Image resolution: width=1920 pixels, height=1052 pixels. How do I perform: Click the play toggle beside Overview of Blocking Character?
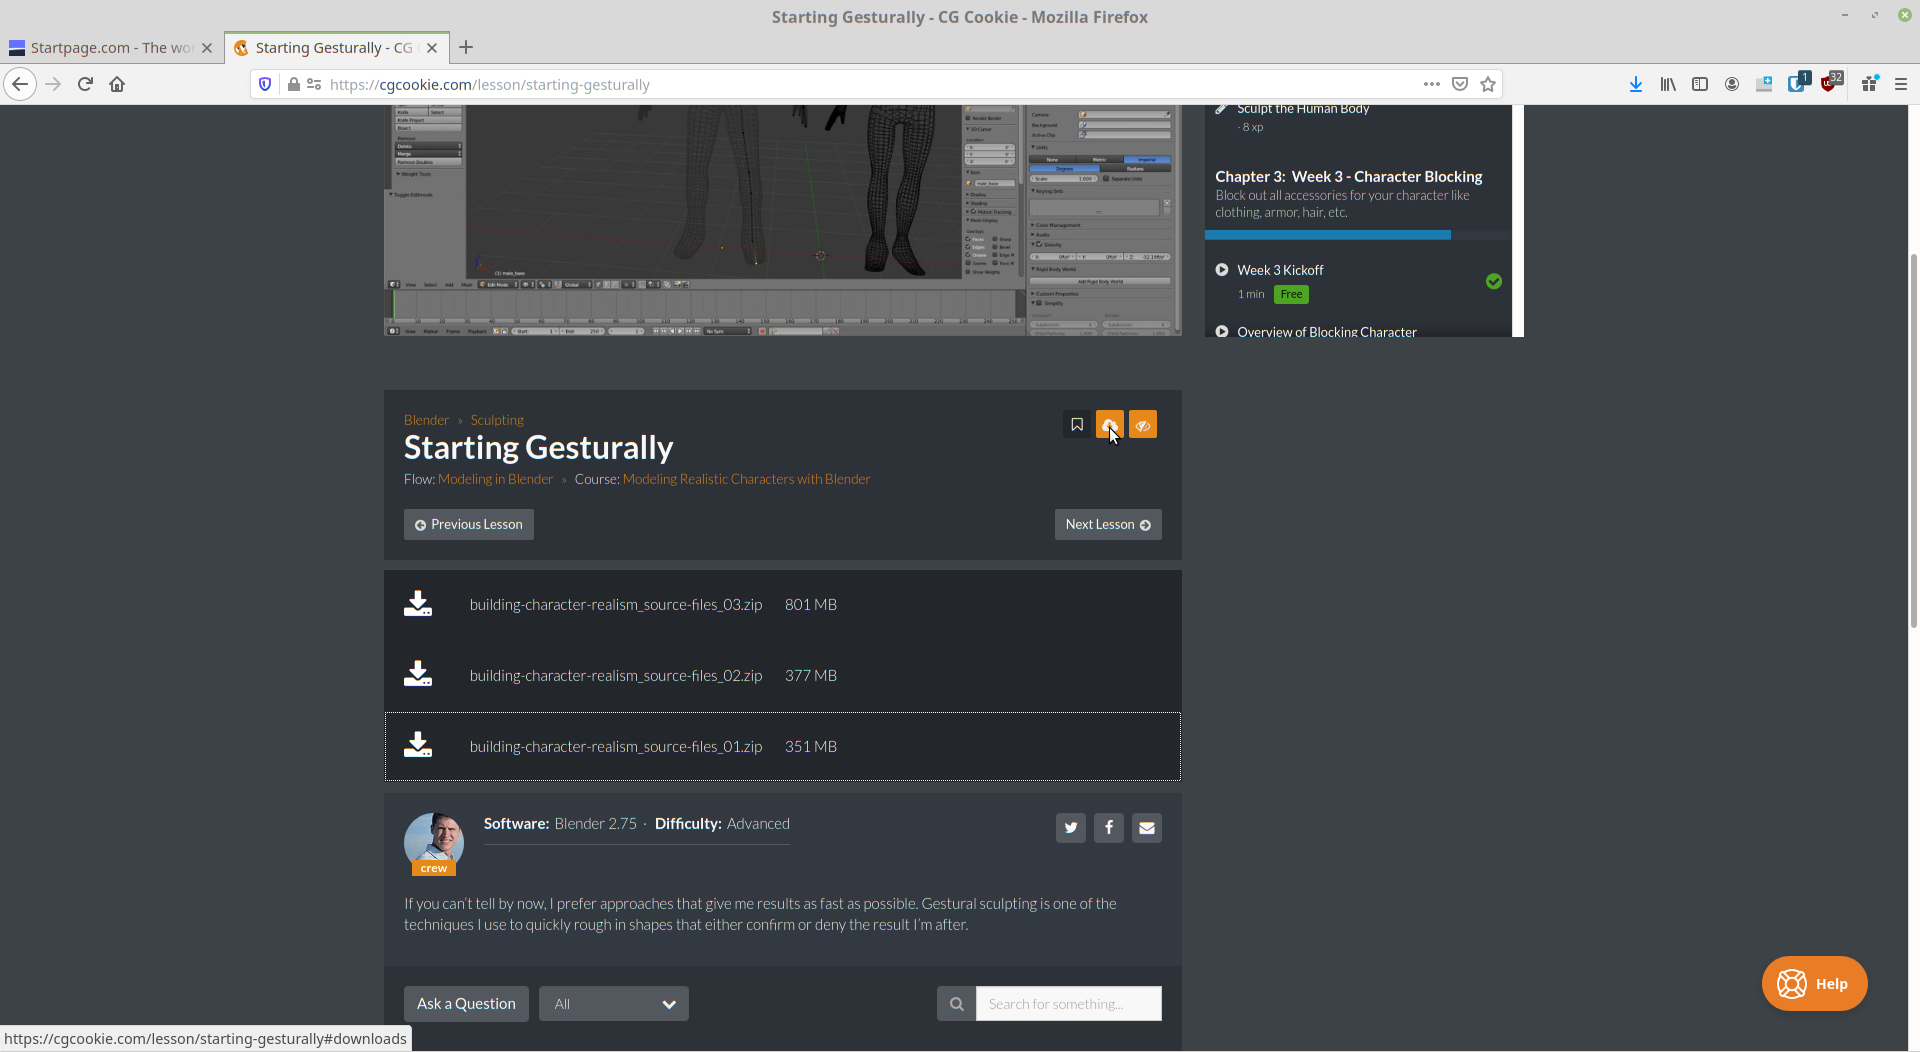1221,330
